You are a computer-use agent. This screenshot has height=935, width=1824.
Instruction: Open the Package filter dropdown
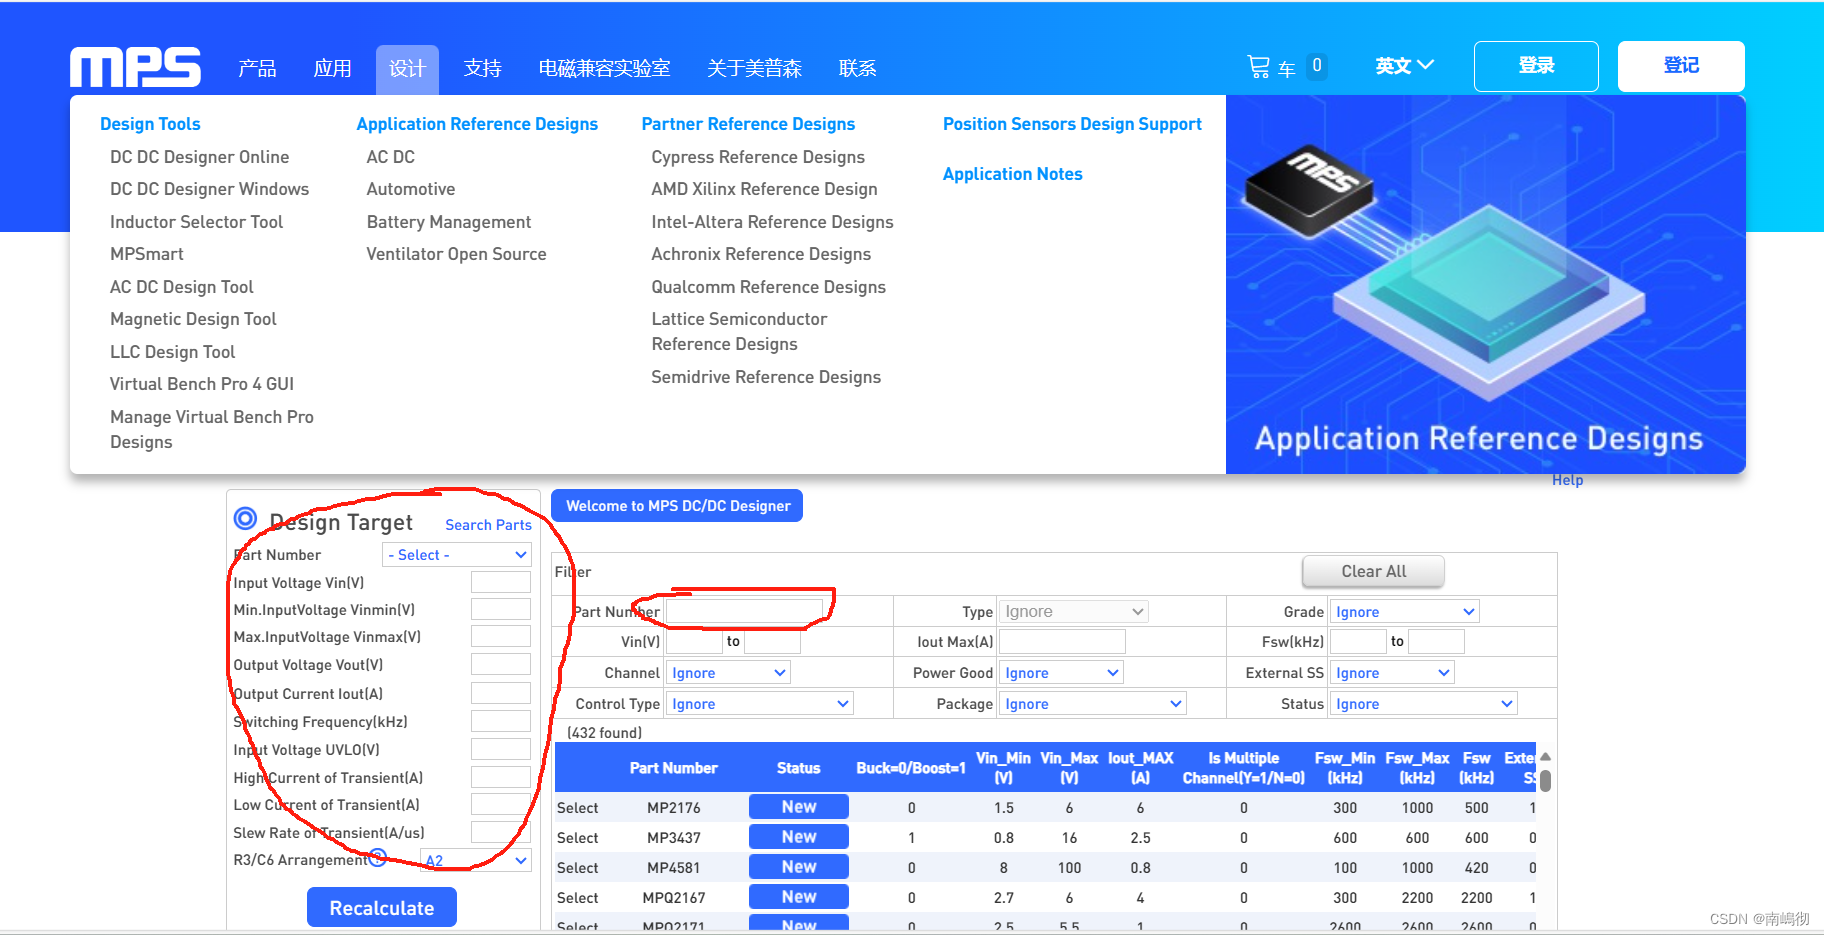[1092, 704]
